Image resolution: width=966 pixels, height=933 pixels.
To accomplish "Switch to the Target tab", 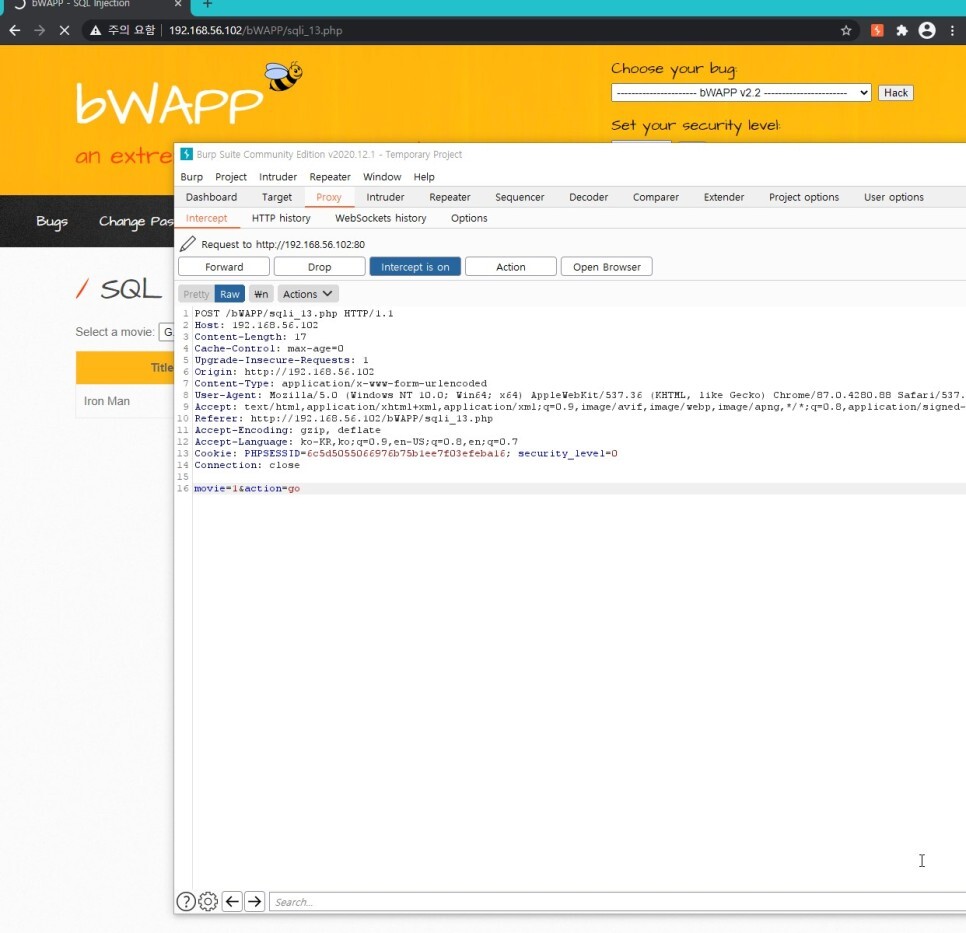I will 277,197.
